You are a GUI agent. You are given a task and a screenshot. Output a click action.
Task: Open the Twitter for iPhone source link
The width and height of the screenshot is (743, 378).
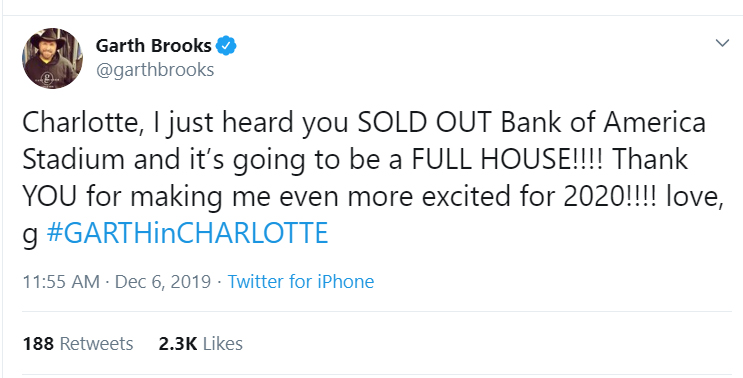[301, 281]
